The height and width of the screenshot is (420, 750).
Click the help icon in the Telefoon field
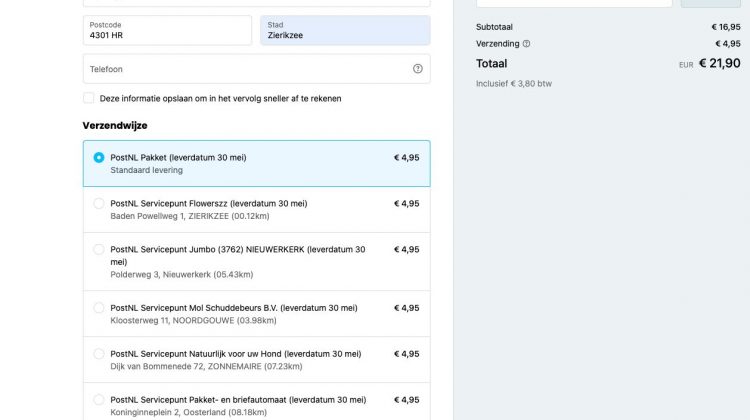[417, 69]
